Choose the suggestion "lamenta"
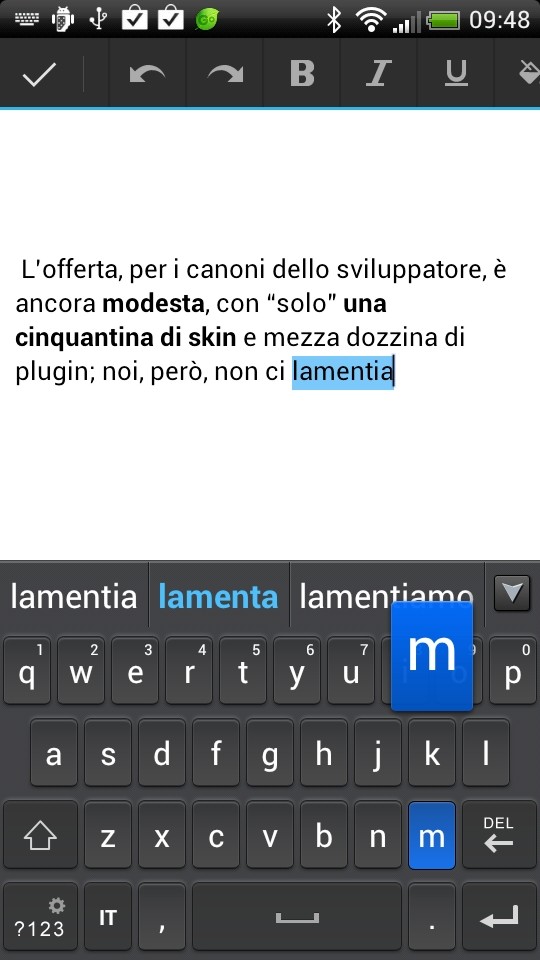This screenshot has width=540, height=960. coord(219,596)
